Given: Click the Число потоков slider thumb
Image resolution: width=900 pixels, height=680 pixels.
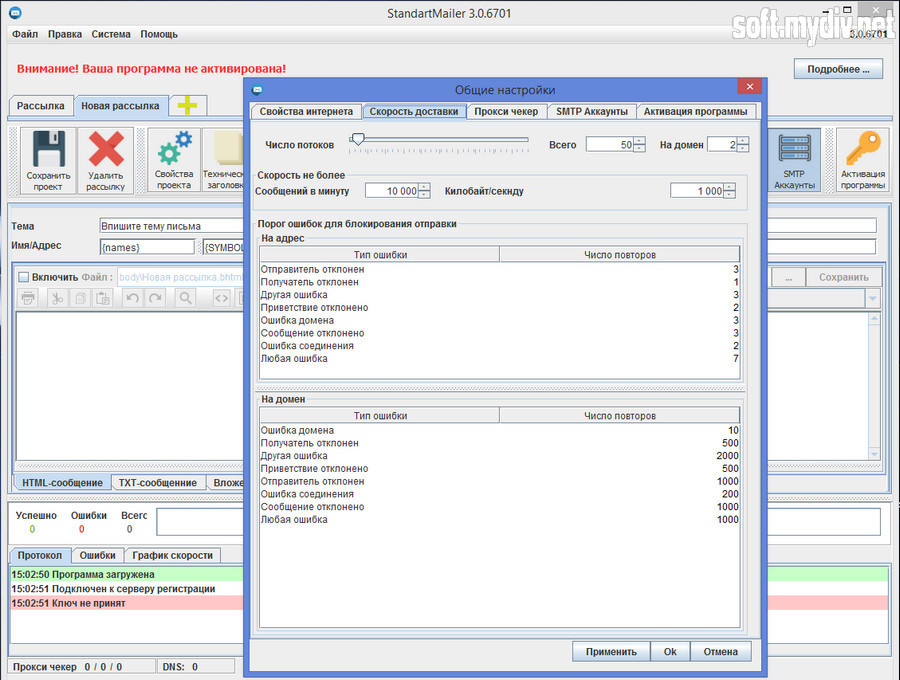Looking at the screenshot, I should 358,139.
